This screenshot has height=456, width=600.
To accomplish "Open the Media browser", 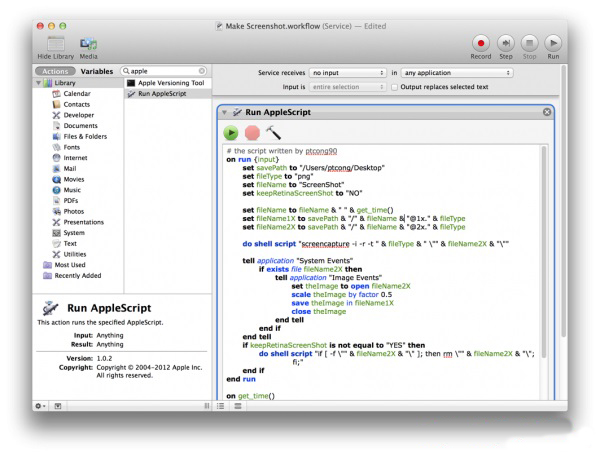I will pyautogui.click(x=88, y=43).
